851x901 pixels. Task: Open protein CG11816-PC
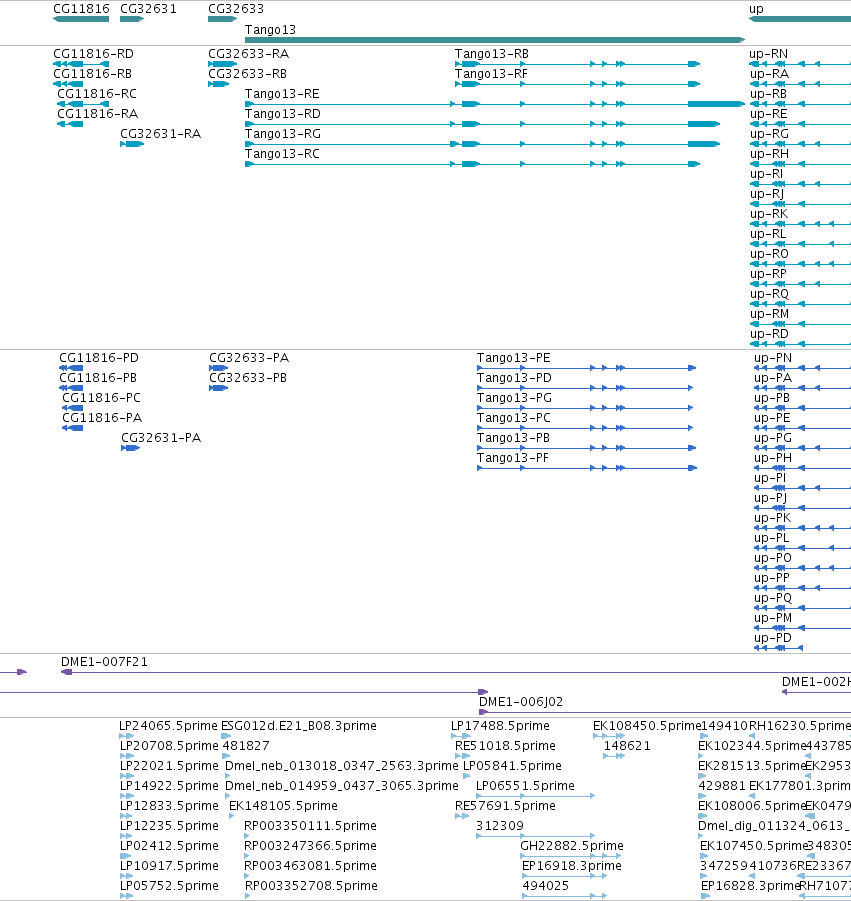[101, 398]
